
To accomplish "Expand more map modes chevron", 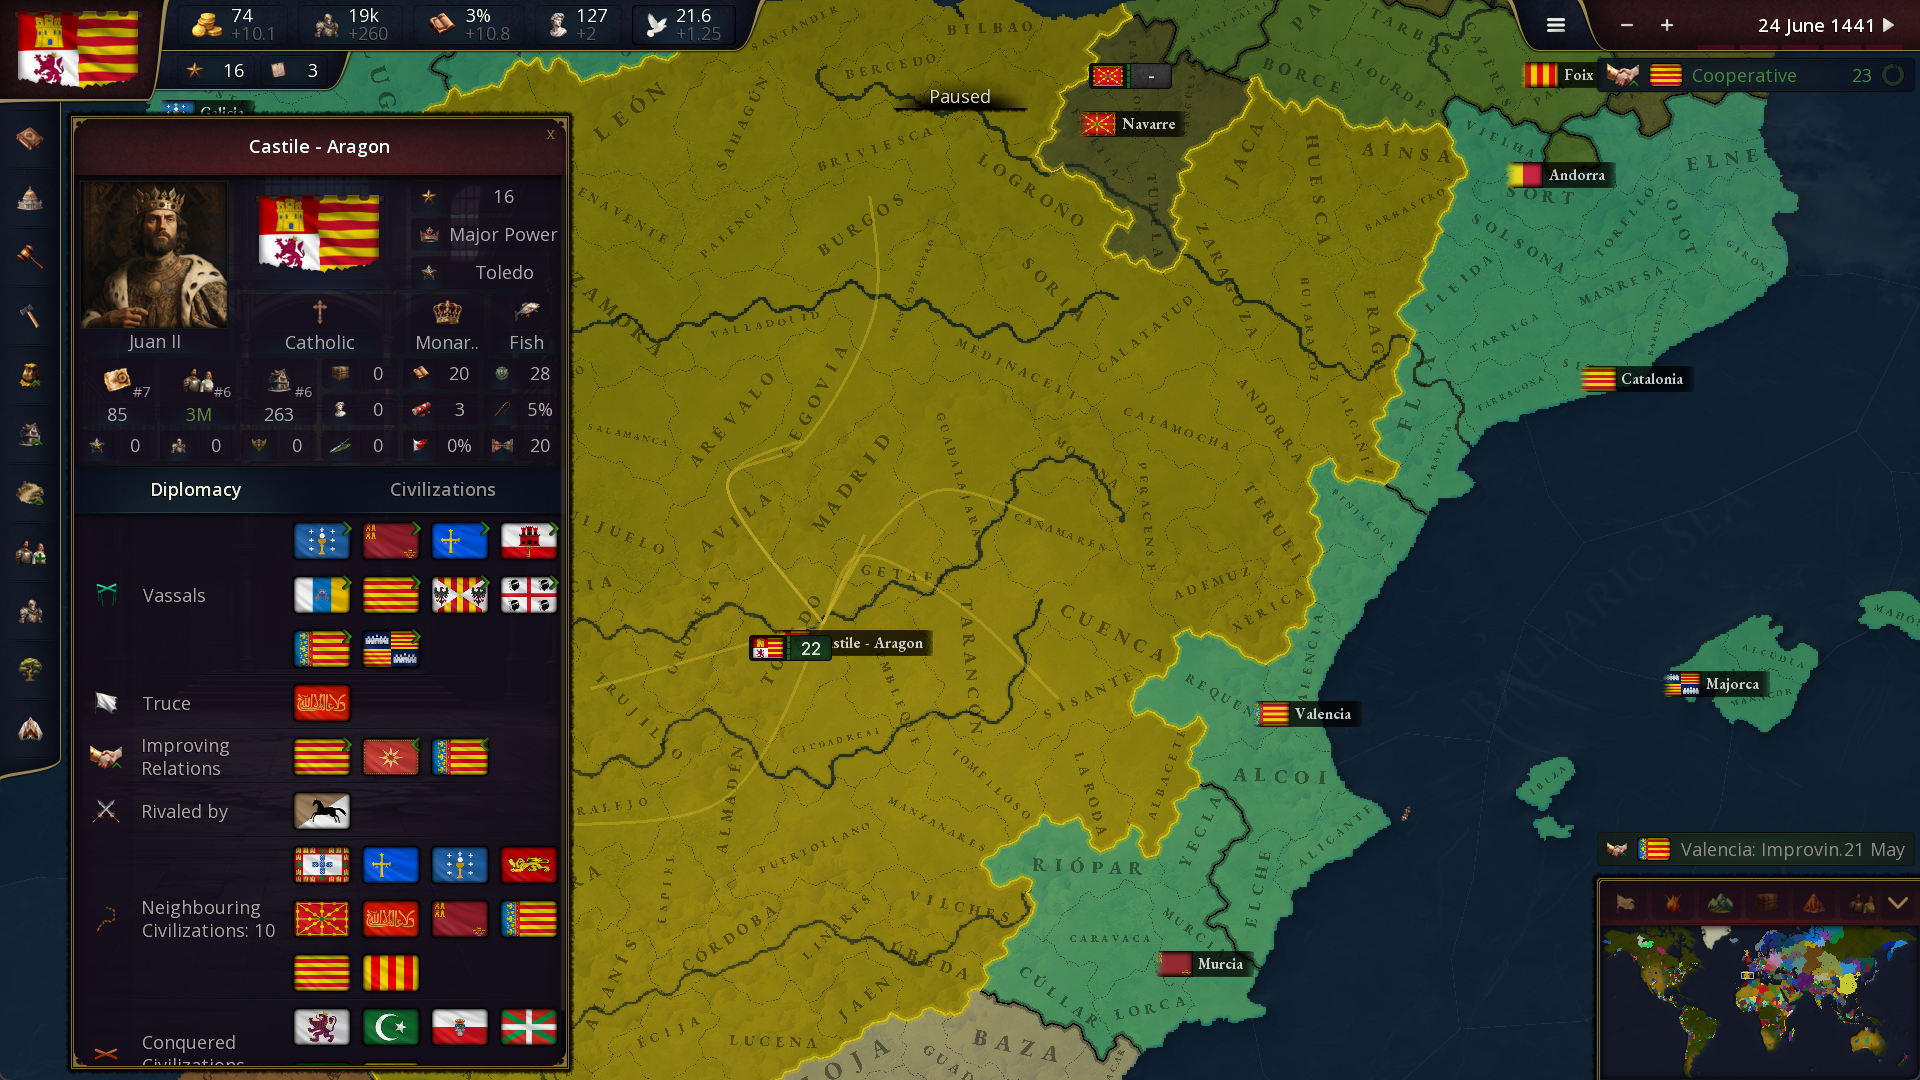I will 1898,903.
